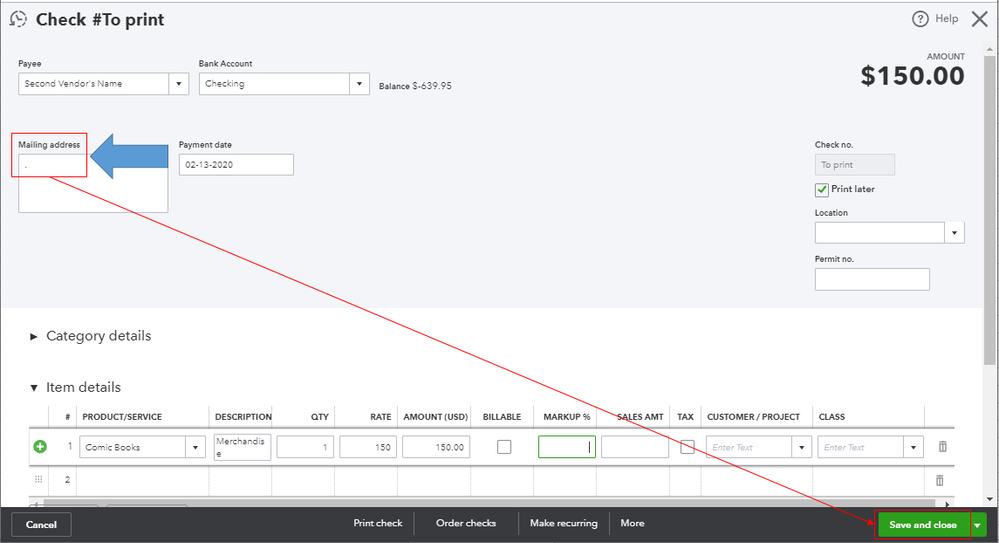Close the check form with X

pyautogui.click(x=979, y=19)
